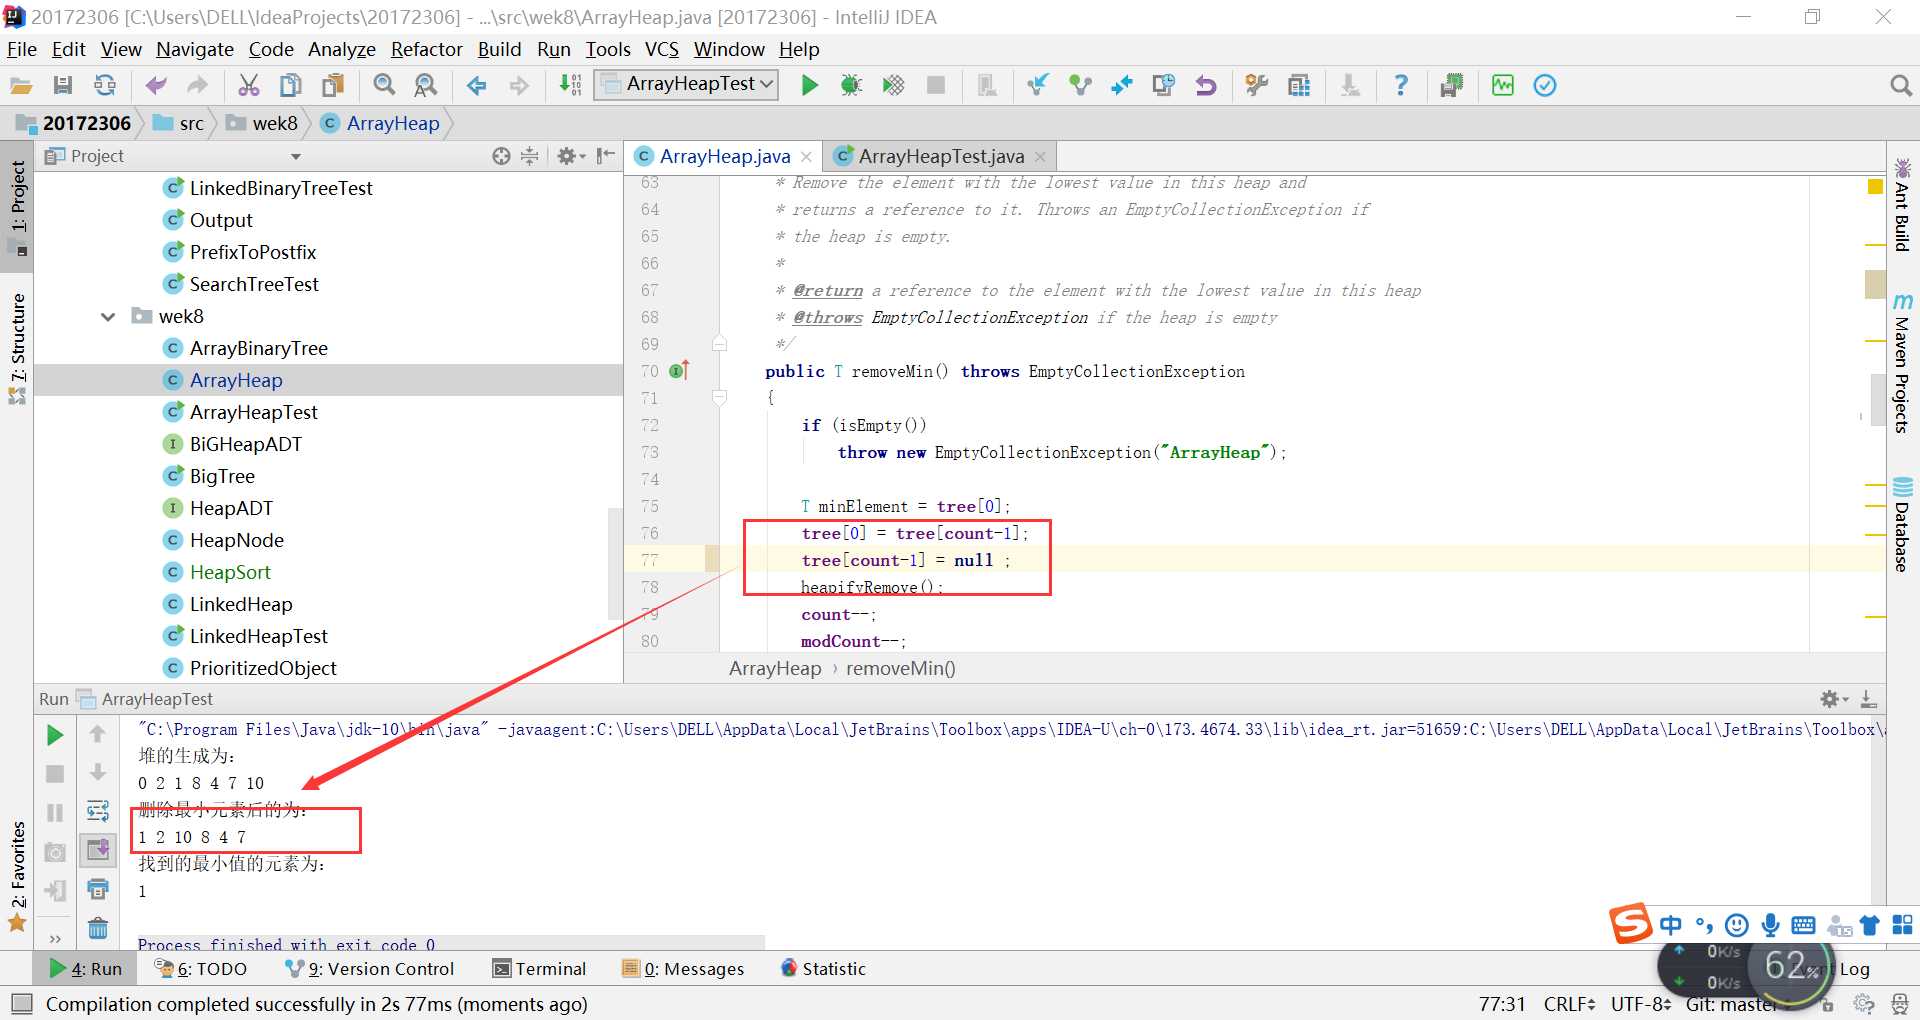The height and width of the screenshot is (1020, 1920).
Task: Click Search Everywhere magnifier icon
Action: pos(1901,86)
